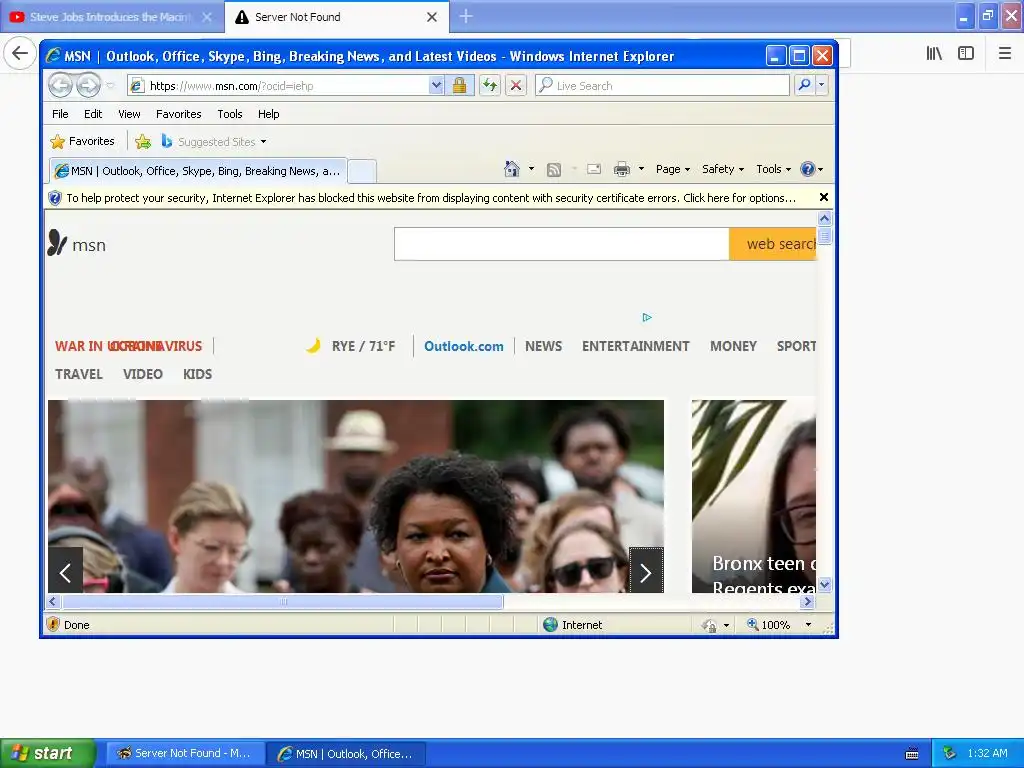Image resolution: width=1024 pixels, height=768 pixels.
Task: Click the Favorites star button
Action: click(82, 141)
